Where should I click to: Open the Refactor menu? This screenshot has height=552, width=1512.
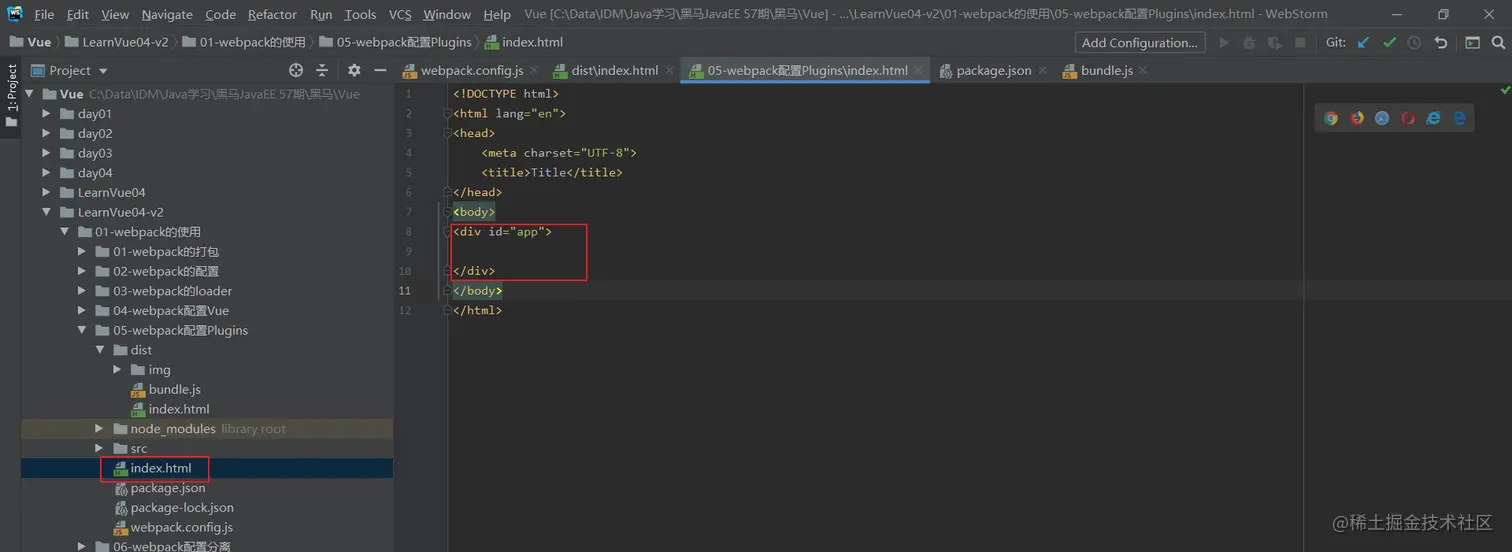pos(272,14)
